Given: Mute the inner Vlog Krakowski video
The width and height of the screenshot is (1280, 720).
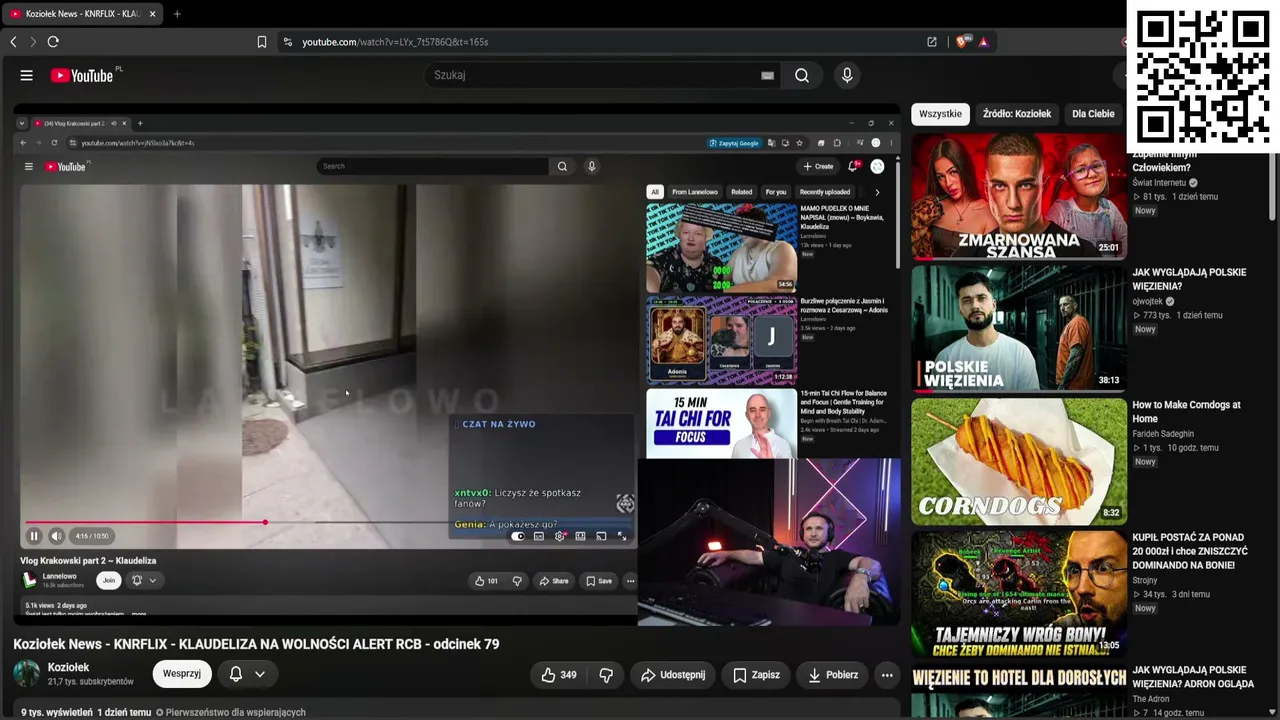Looking at the screenshot, I should [57, 536].
